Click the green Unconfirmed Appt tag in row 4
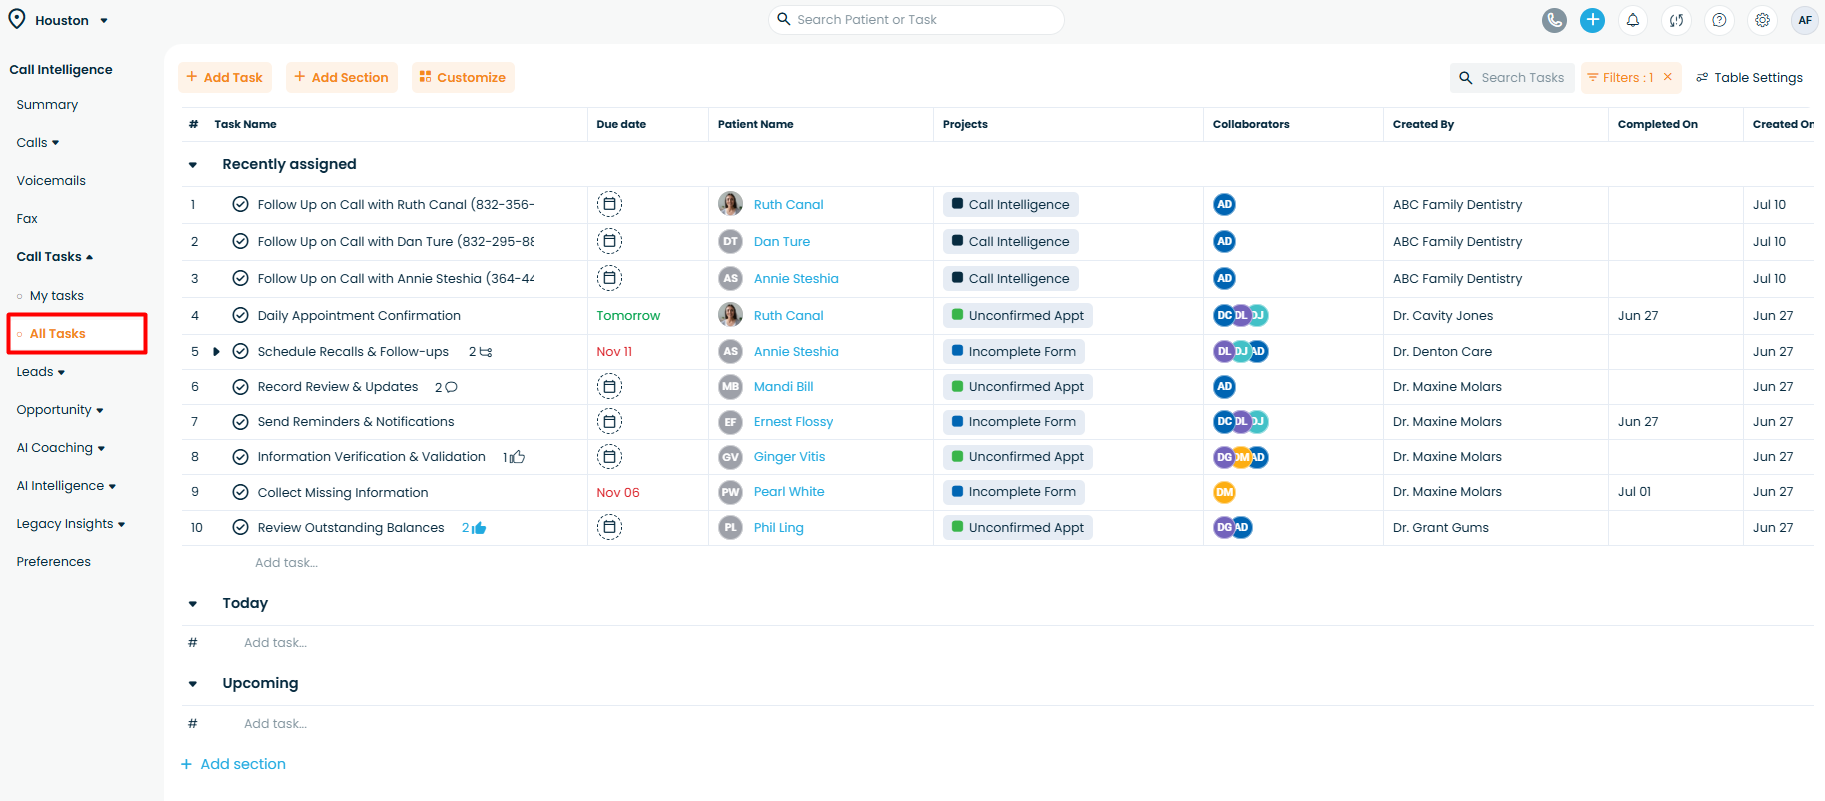The width and height of the screenshot is (1825, 801). (x=1017, y=315)
